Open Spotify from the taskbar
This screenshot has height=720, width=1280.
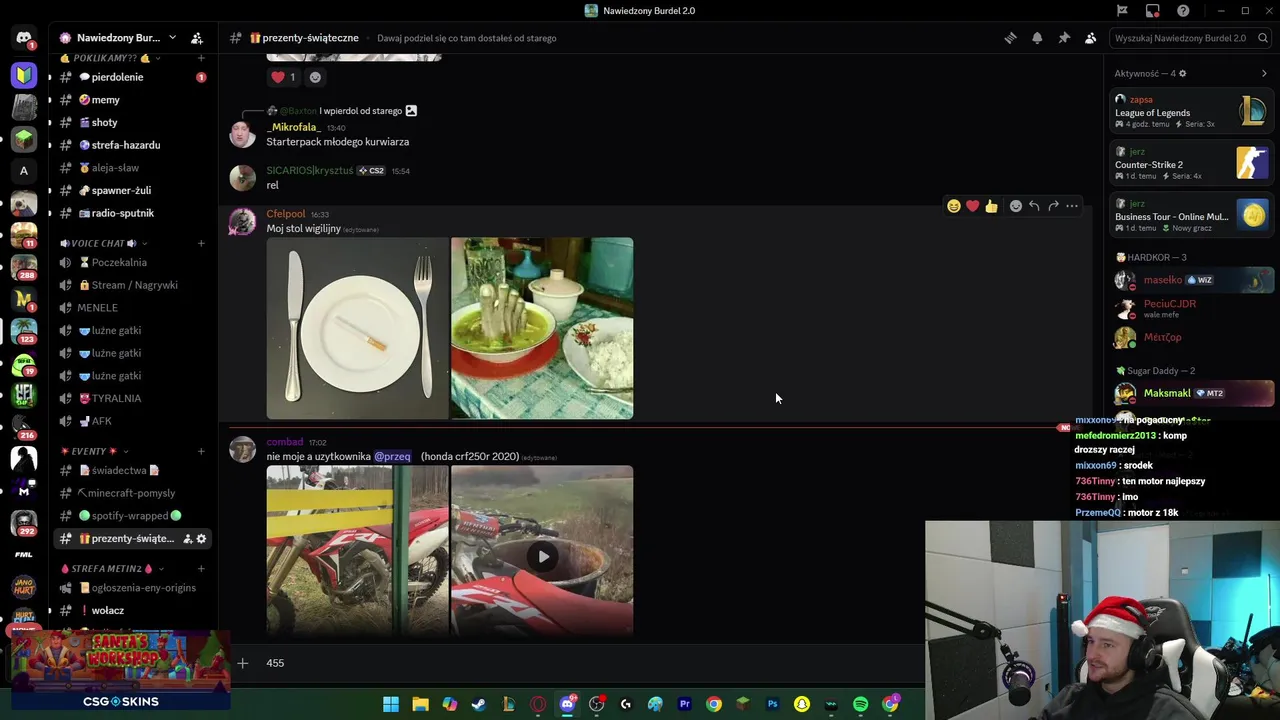[861, 704]
